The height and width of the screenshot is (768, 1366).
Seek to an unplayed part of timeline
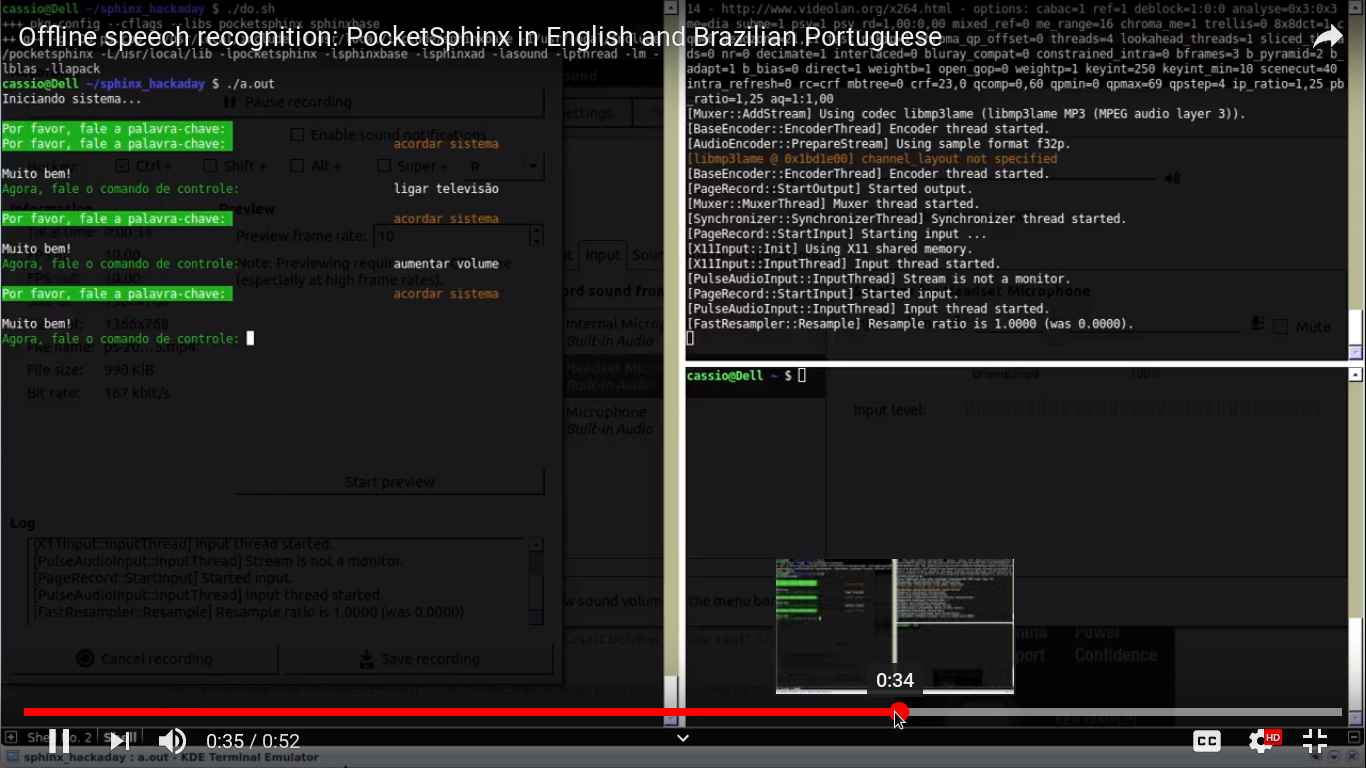click(1125, 712)
